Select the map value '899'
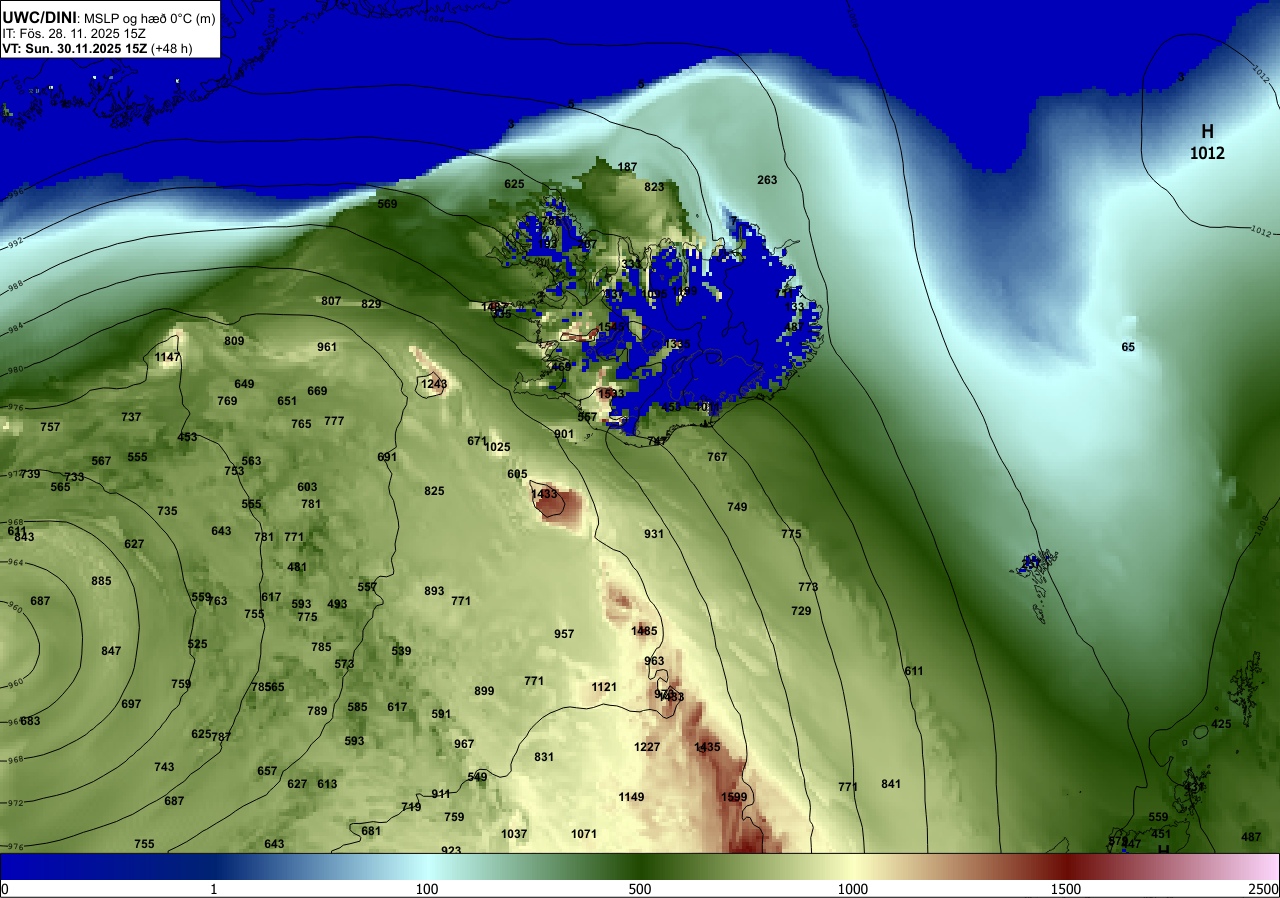The image size is (1280, 898). (x=484, y=691)
